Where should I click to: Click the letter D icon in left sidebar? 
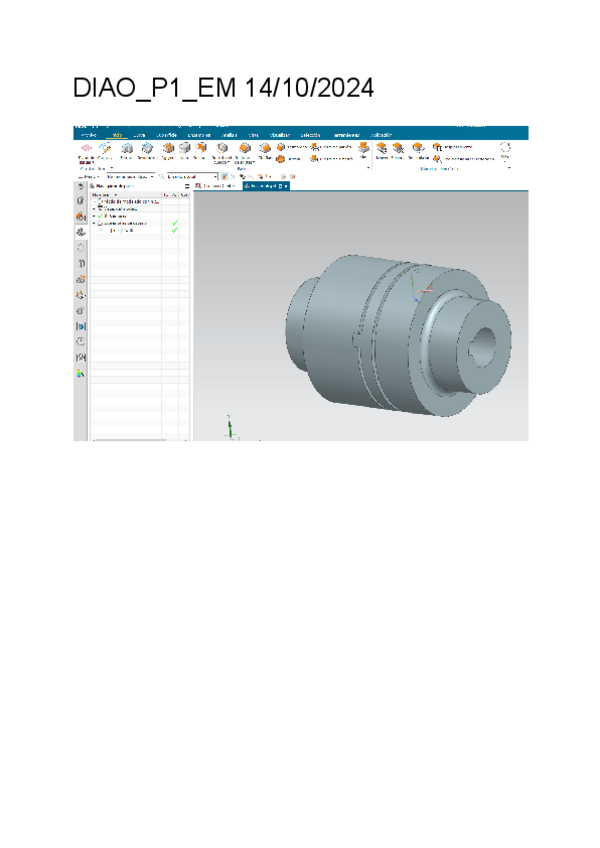tap(81, 263)
